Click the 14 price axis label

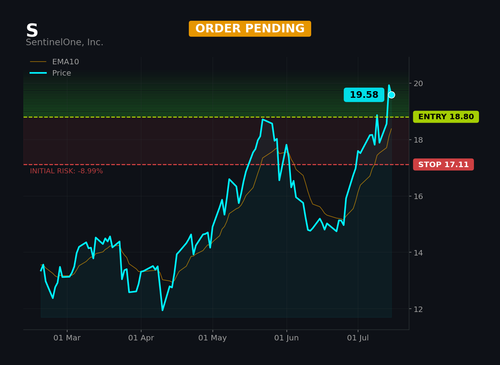click(418, 253)
